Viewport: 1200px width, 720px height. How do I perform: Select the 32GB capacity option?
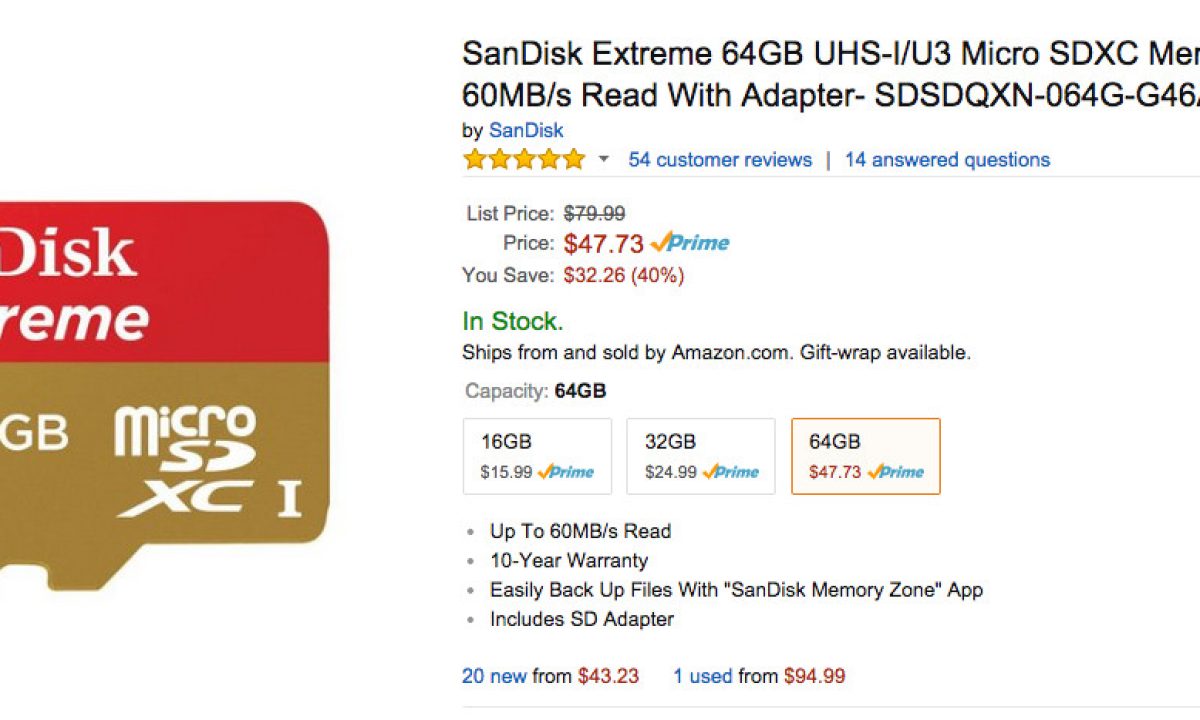coord(700,456)
